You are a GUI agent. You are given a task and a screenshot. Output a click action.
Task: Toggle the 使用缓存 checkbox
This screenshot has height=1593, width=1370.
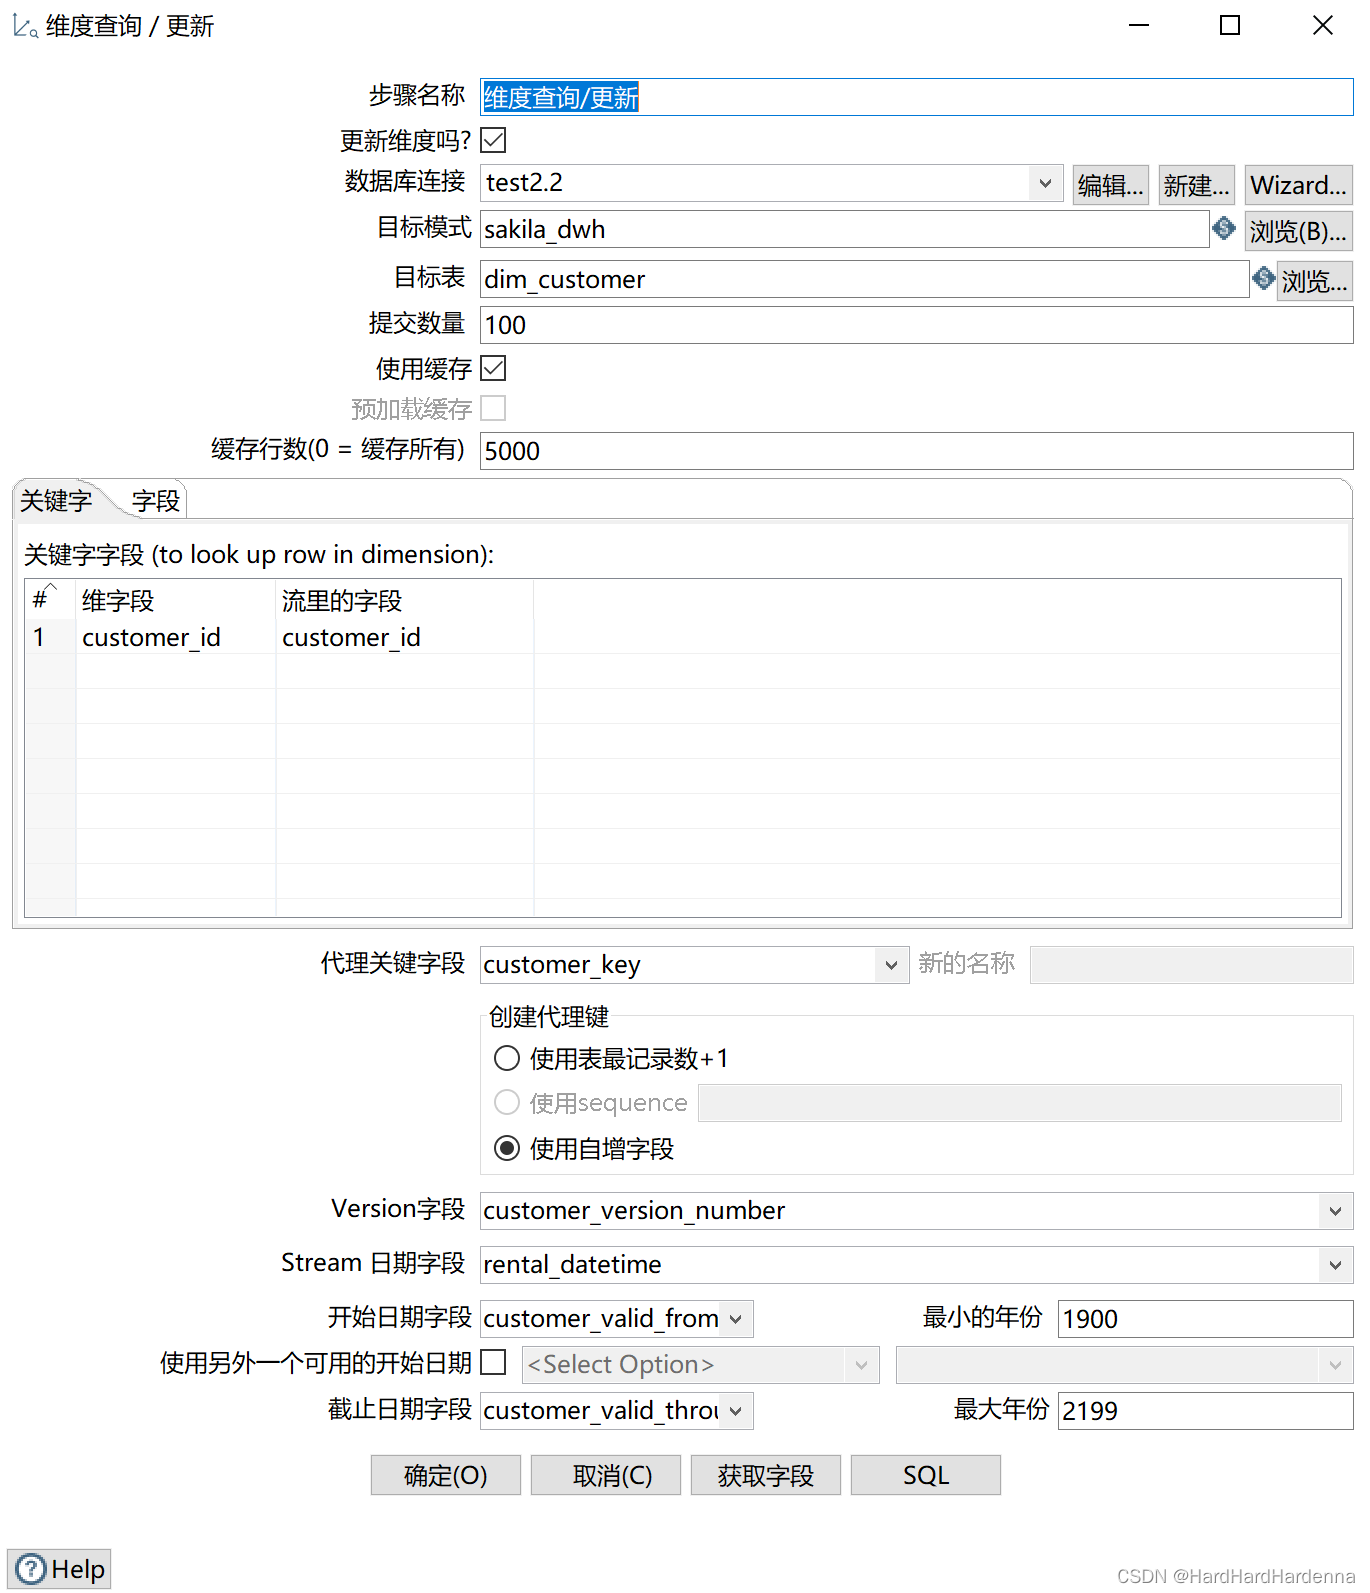[493, 368]
